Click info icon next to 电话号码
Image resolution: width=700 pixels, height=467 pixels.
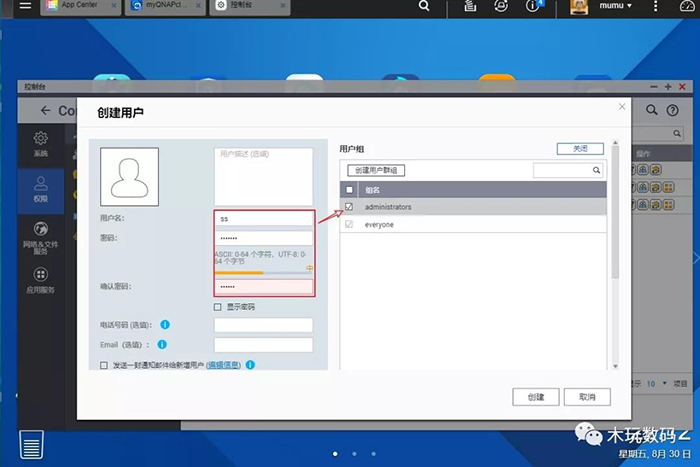click(165, 325)
